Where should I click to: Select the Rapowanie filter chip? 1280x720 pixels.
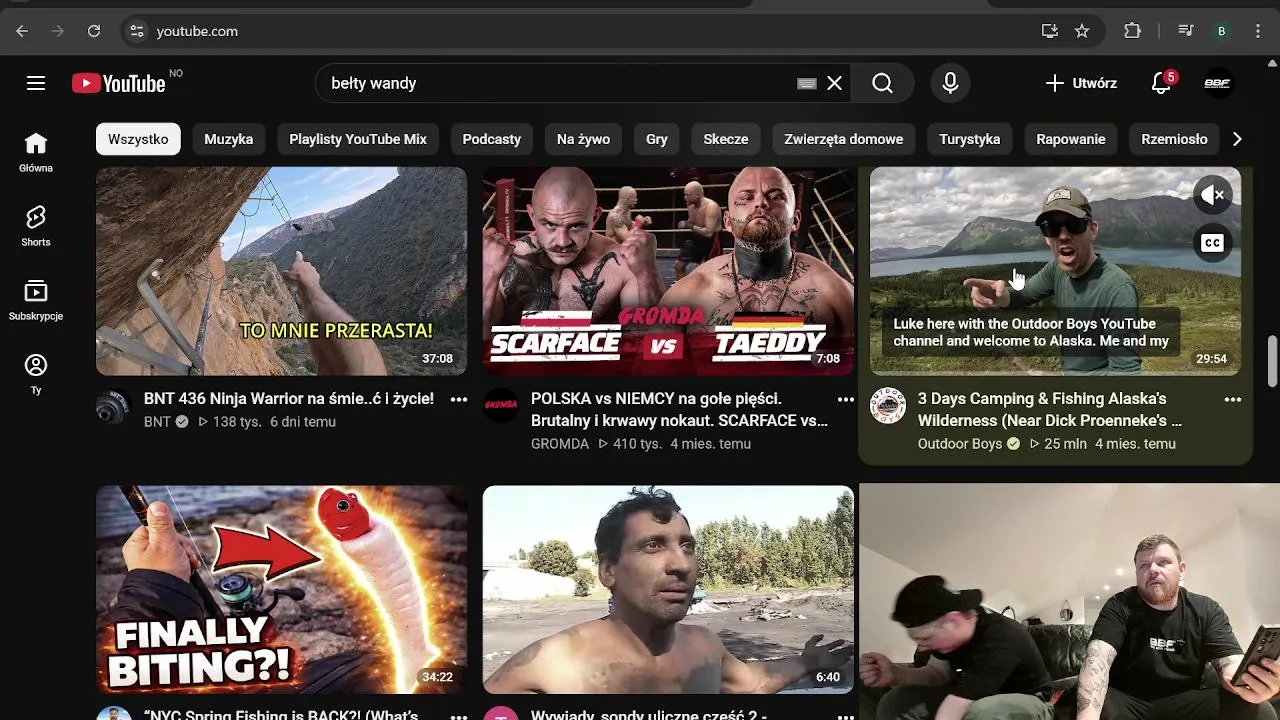tap(1071, 139)
